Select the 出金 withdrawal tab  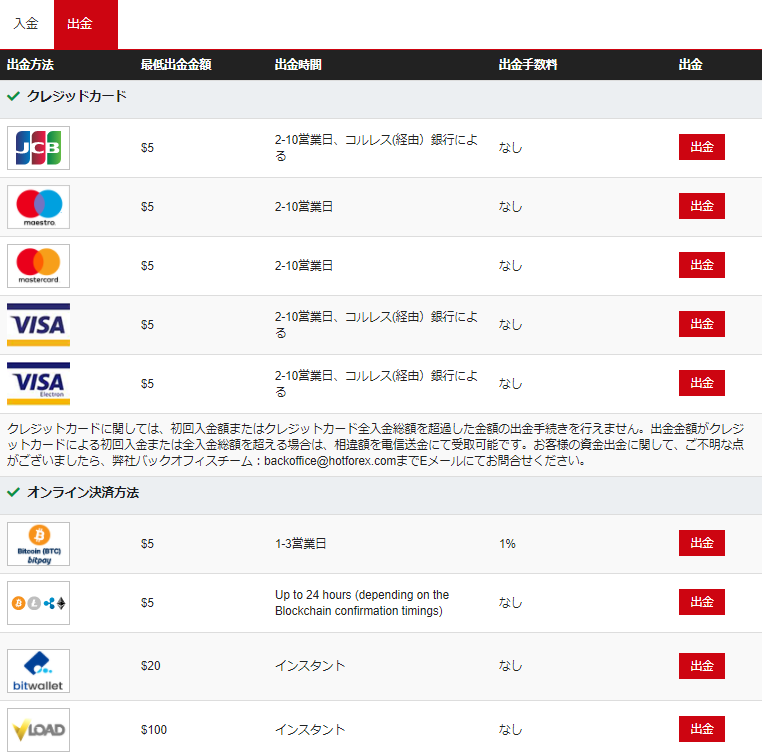85,23
